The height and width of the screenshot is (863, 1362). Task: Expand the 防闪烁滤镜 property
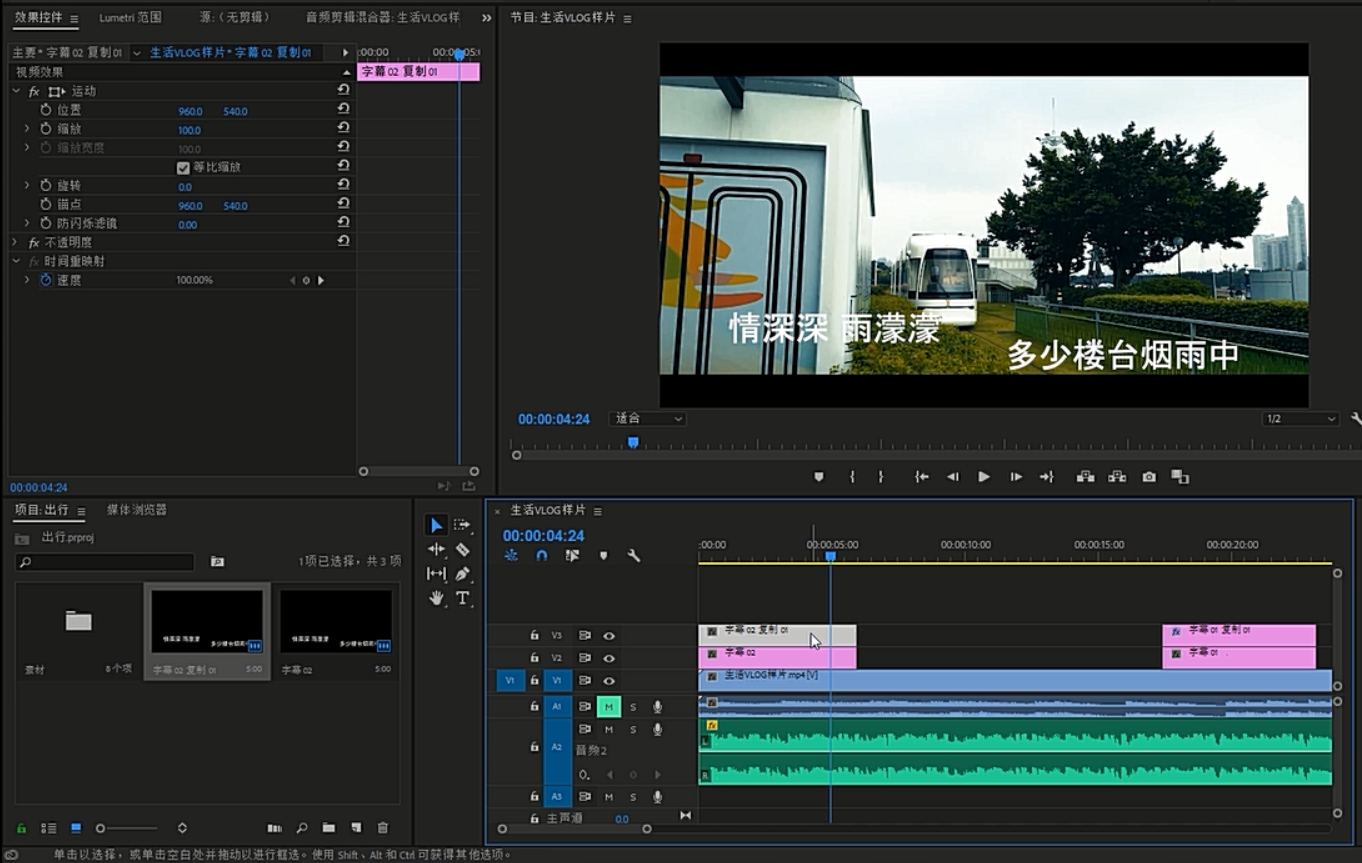point(27,223)
